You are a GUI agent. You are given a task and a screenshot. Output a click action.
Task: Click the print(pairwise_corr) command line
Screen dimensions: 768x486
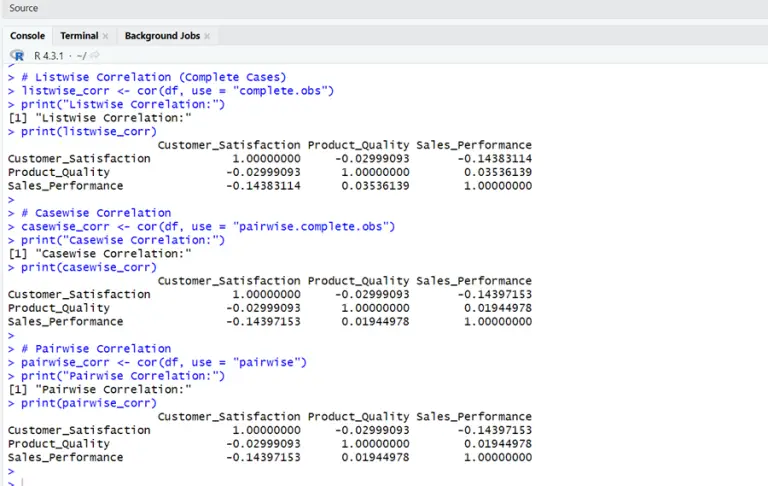(89, 403)
